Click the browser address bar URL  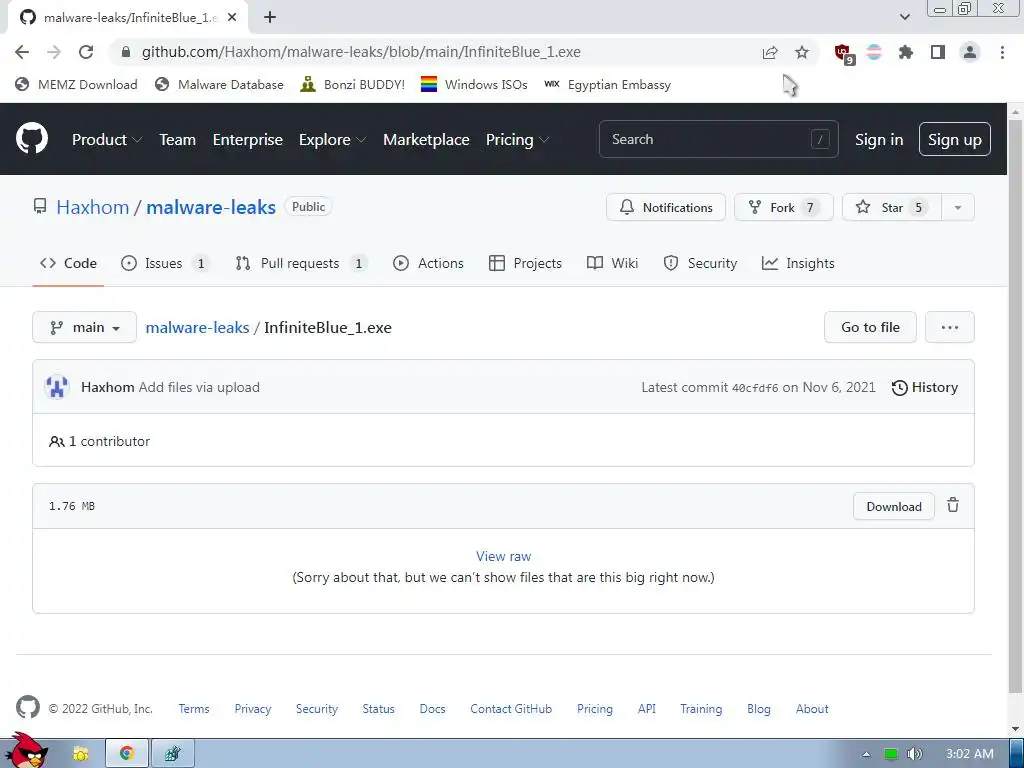coord(361,52)
